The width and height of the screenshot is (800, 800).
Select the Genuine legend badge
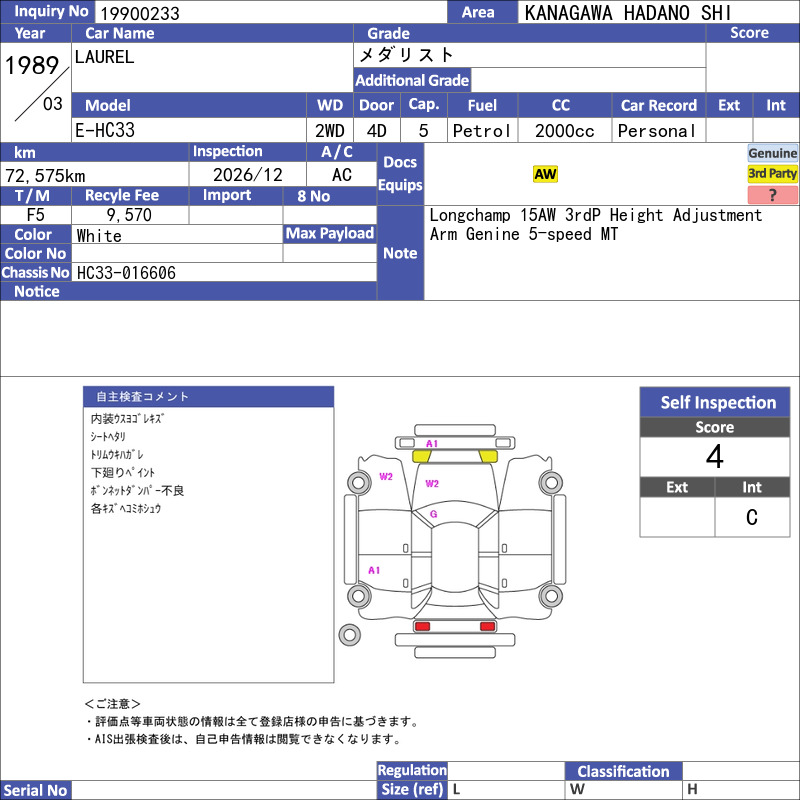[772, 153]
